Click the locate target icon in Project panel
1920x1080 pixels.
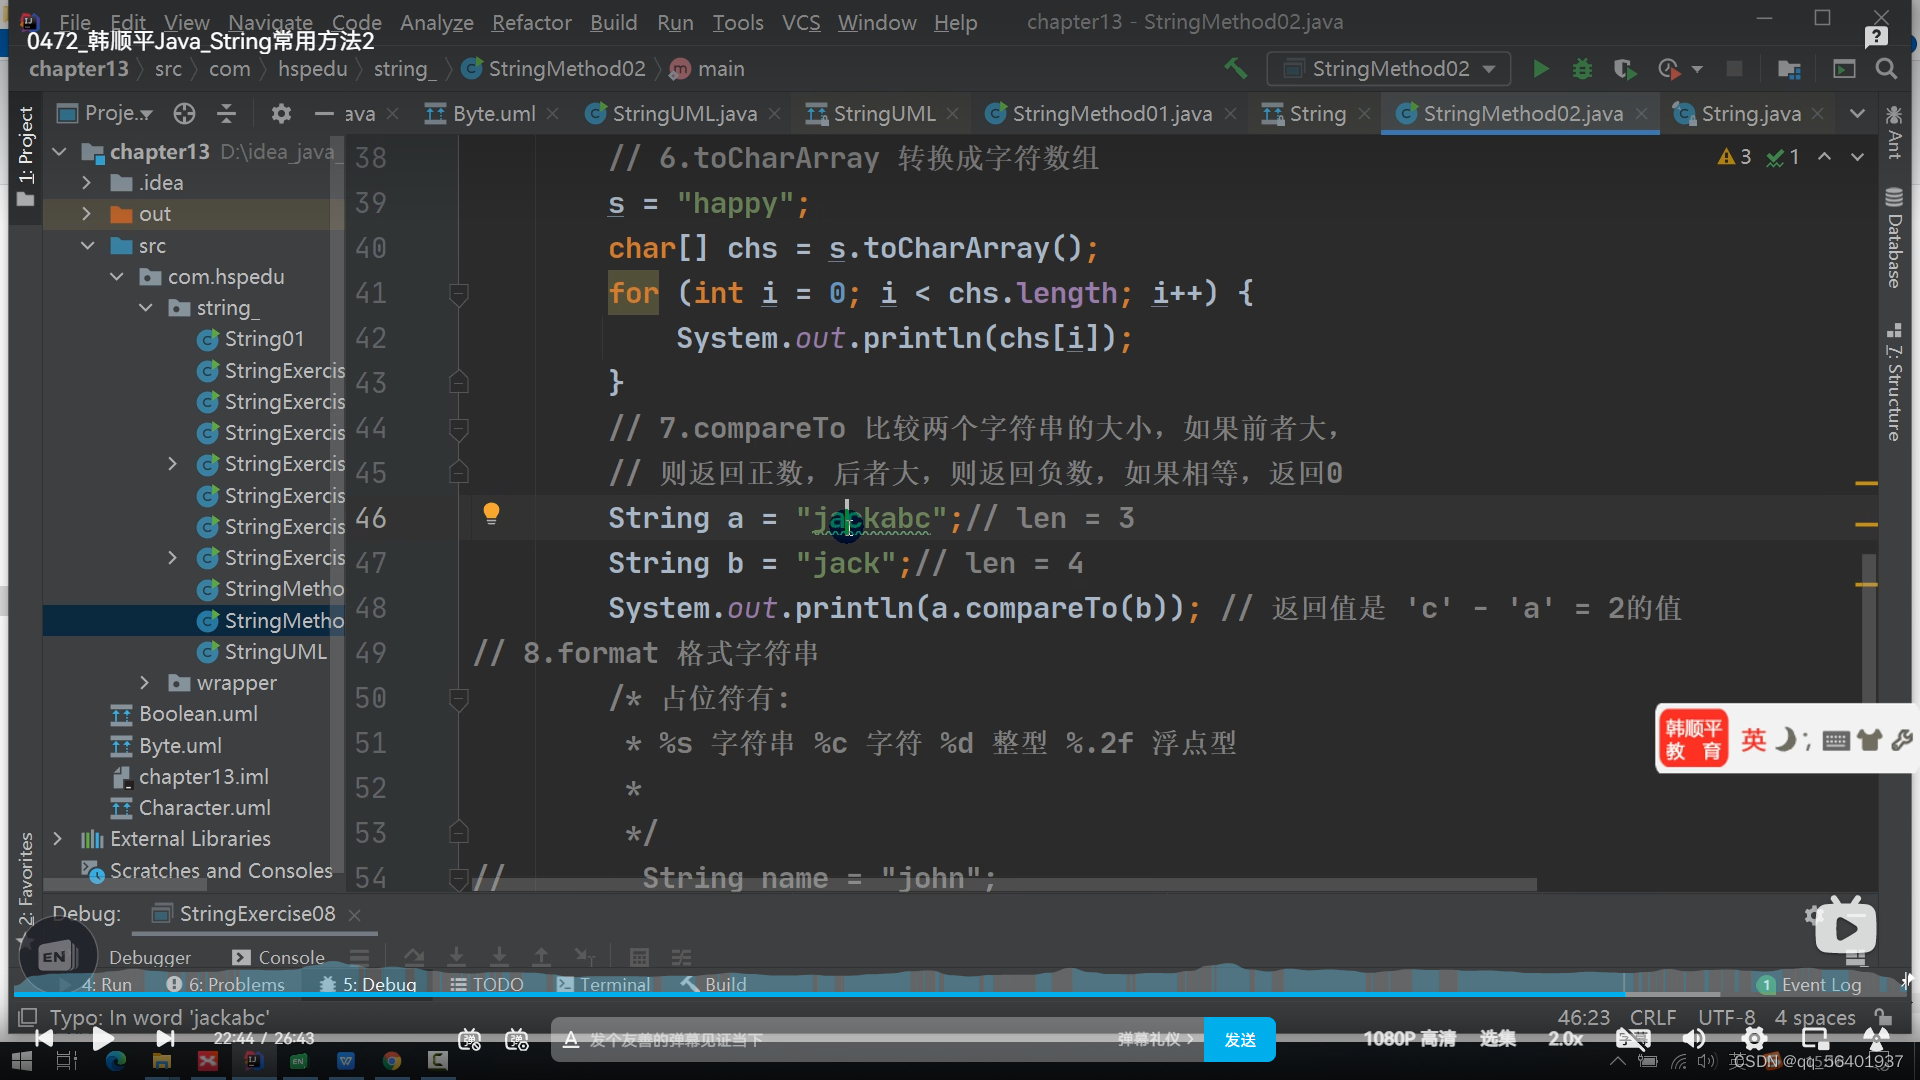tap(184, 114)
